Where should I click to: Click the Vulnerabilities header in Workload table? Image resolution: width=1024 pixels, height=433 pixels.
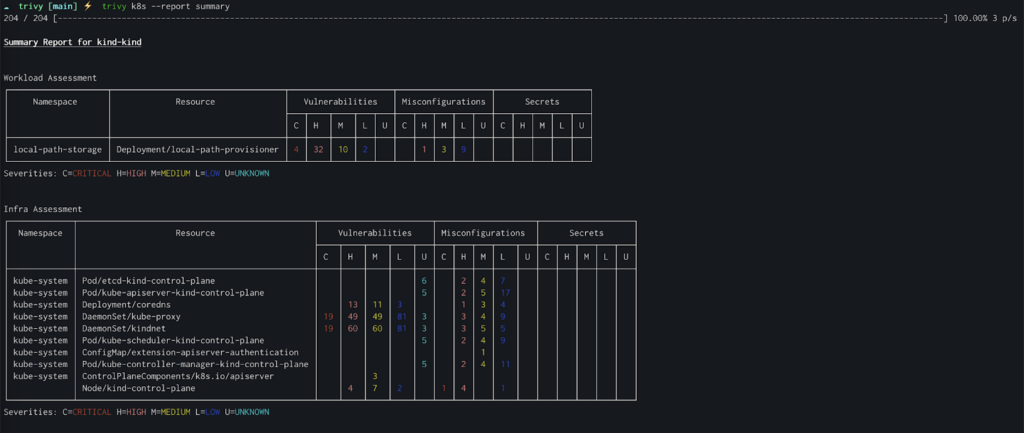(x=340, y=102)
